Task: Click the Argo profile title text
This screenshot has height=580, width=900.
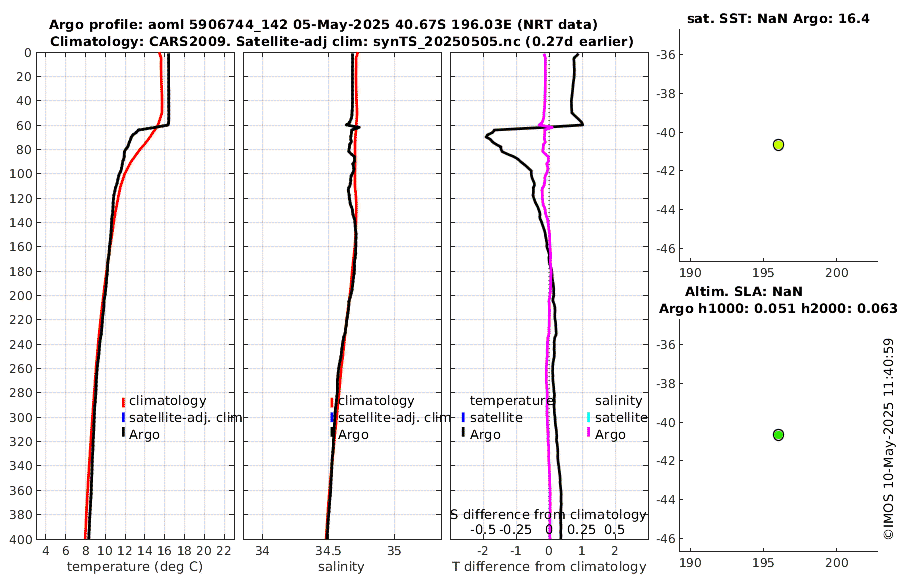Action: pos(323,25)
